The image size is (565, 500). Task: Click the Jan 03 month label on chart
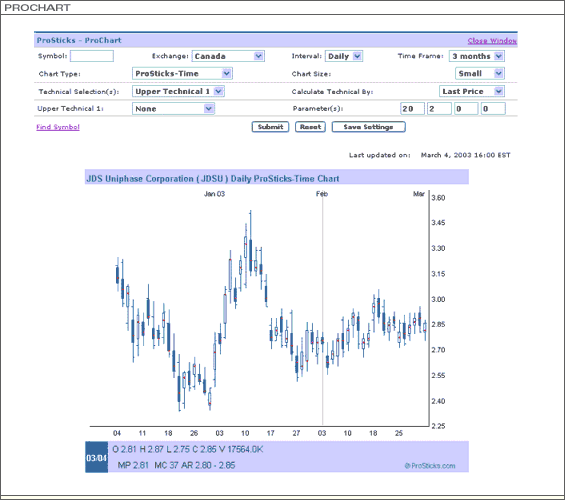point(214,194)
